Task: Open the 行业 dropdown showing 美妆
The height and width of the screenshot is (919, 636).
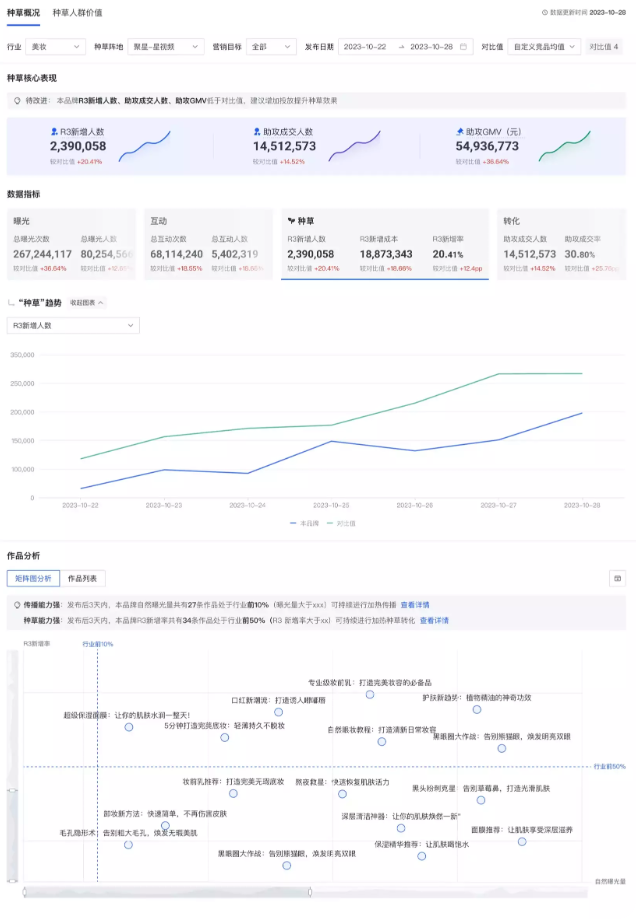Action: click(55, 47)
